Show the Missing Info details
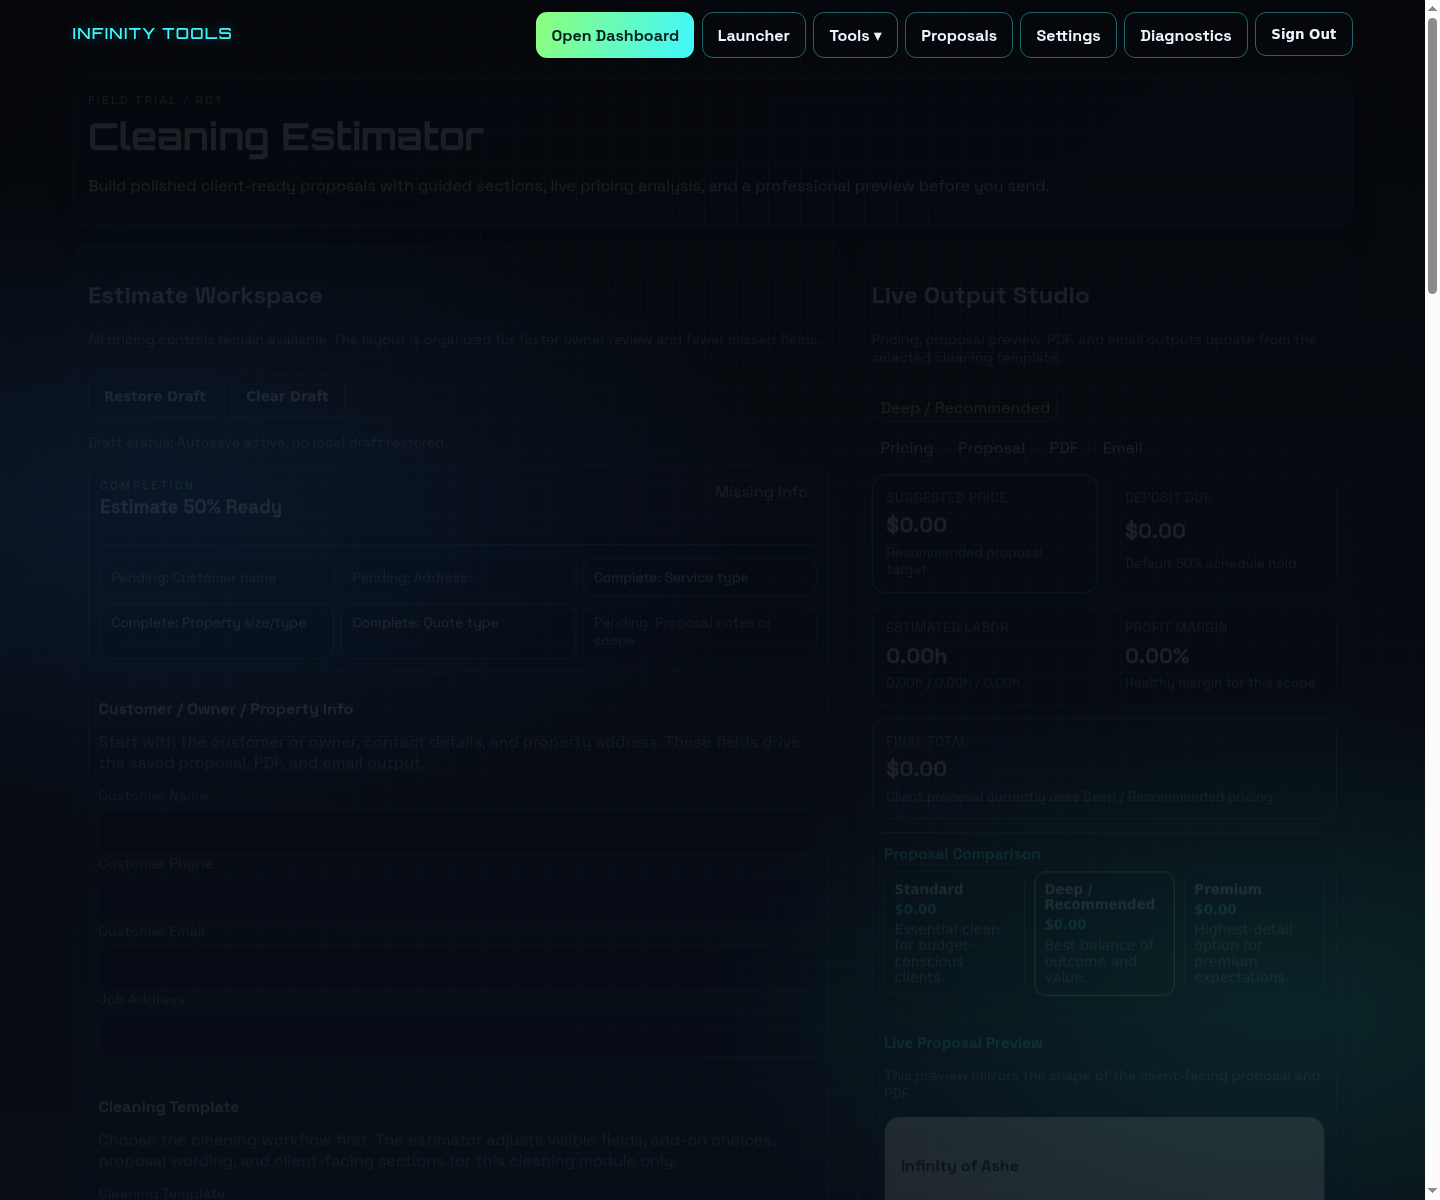The height and width of the screenshot is (1200, 1440). [761, 492]
